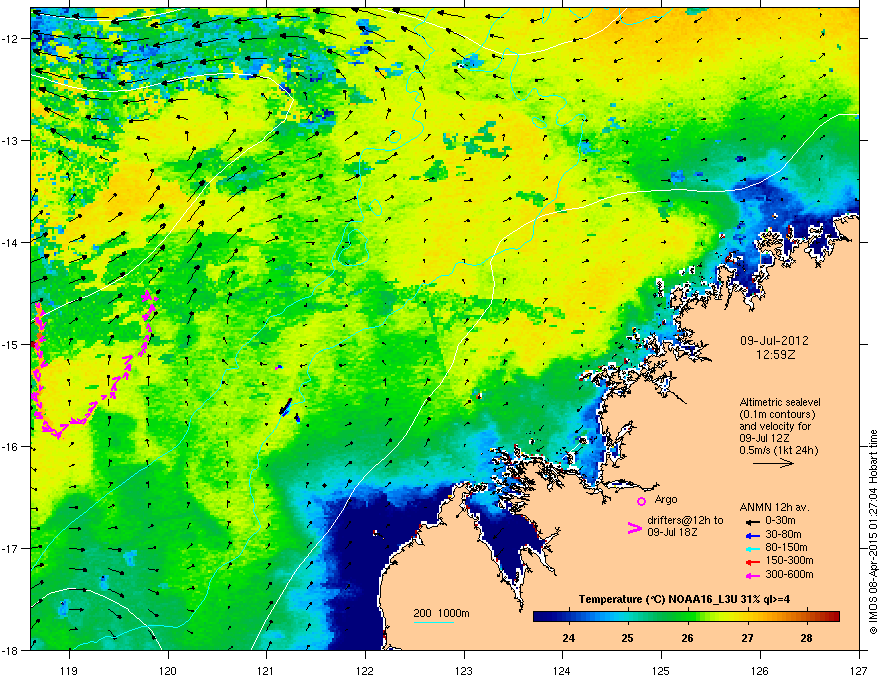
Task: Click the colorbar tick label 27
Action: coord(747,638)
